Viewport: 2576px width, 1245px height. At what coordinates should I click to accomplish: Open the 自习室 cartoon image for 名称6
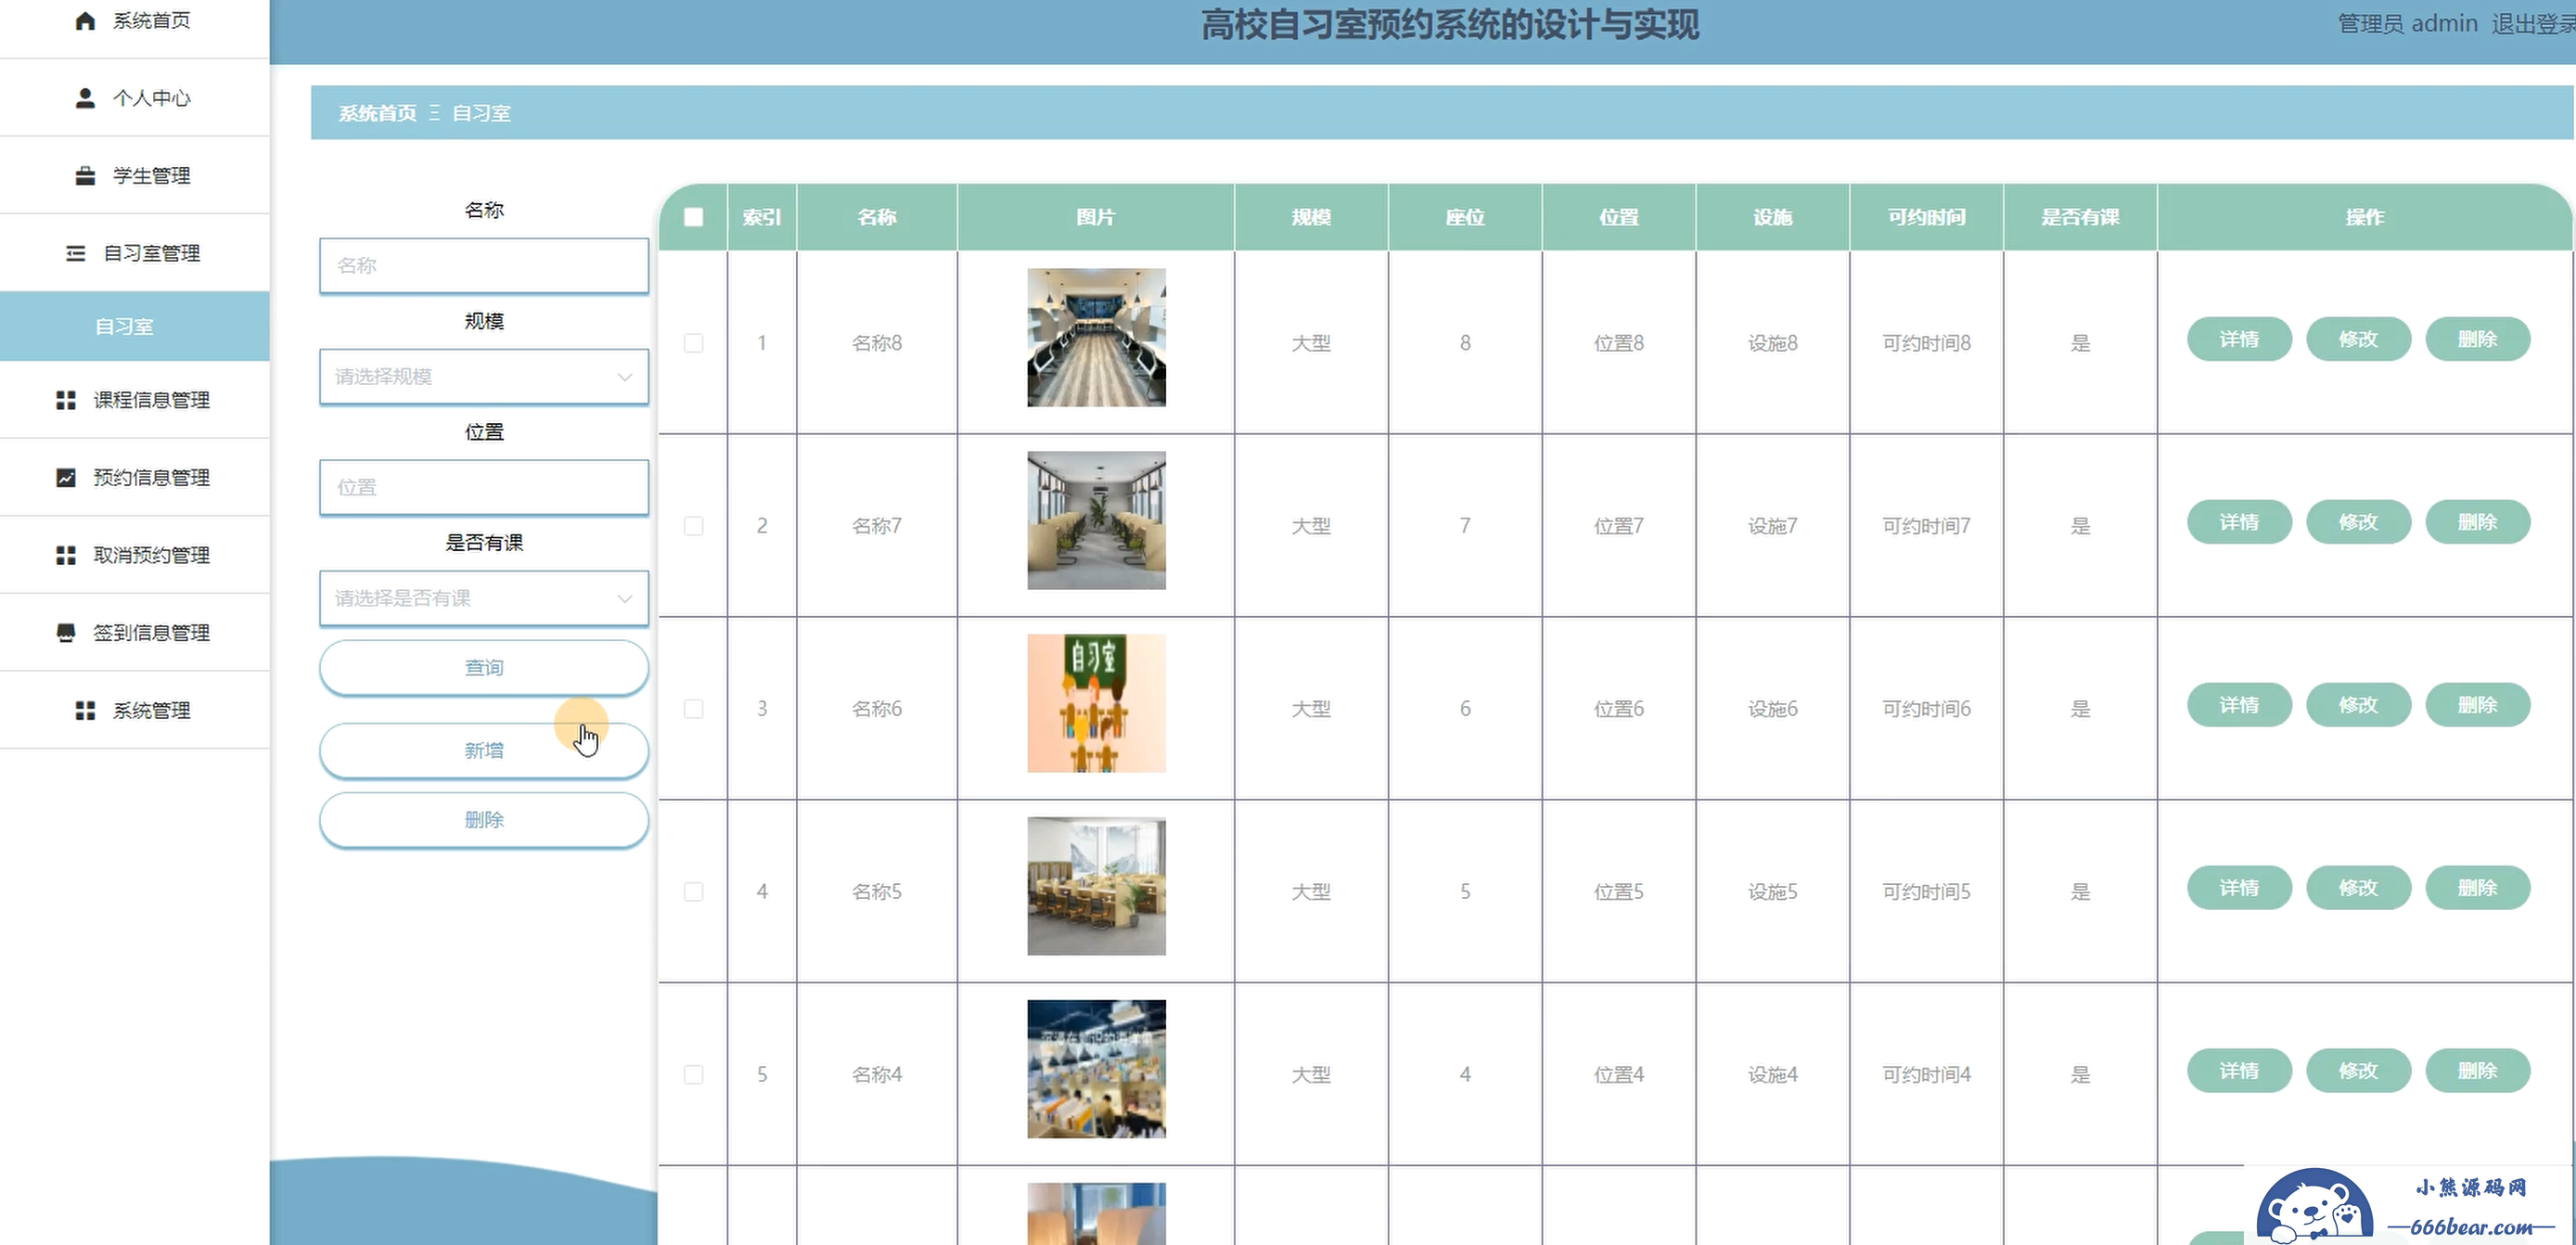1096,704
